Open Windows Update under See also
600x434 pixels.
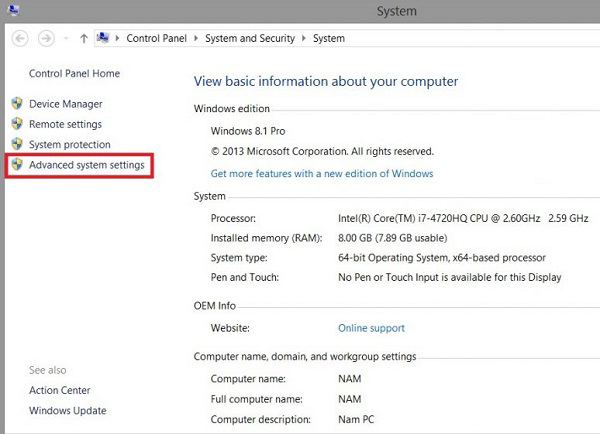point(68,411)
